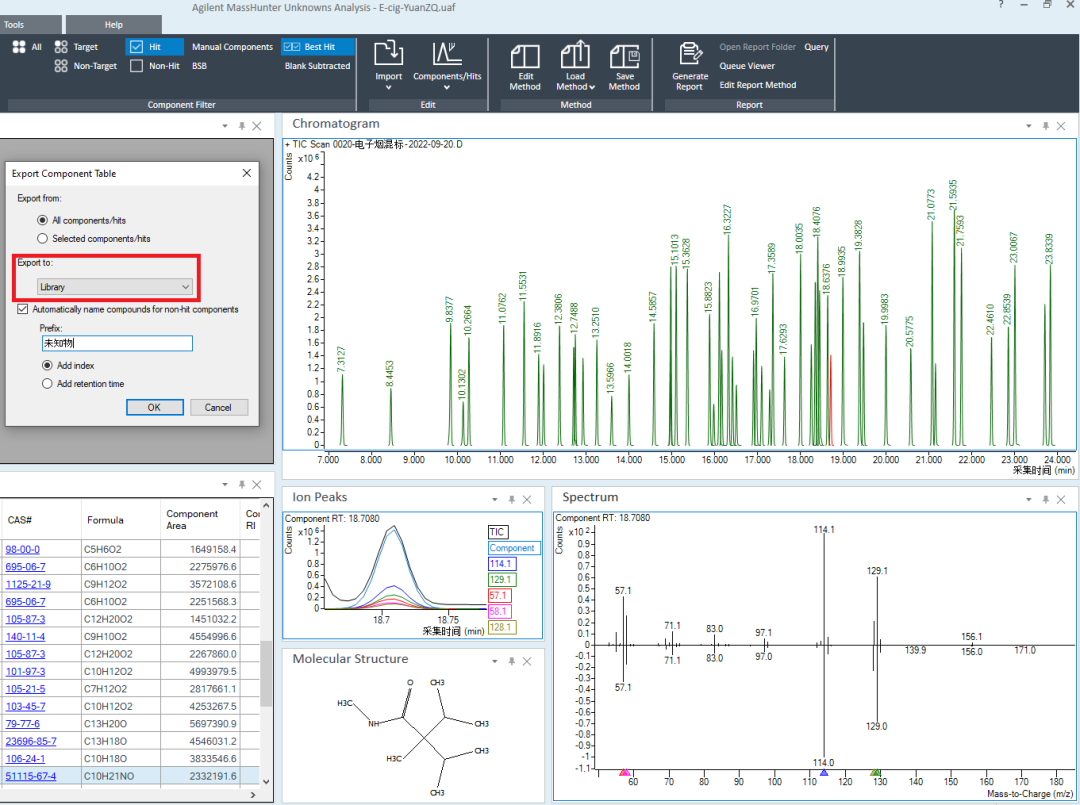Click the BSB filter option
The image size is (1080, 805).
coord(199,65)
